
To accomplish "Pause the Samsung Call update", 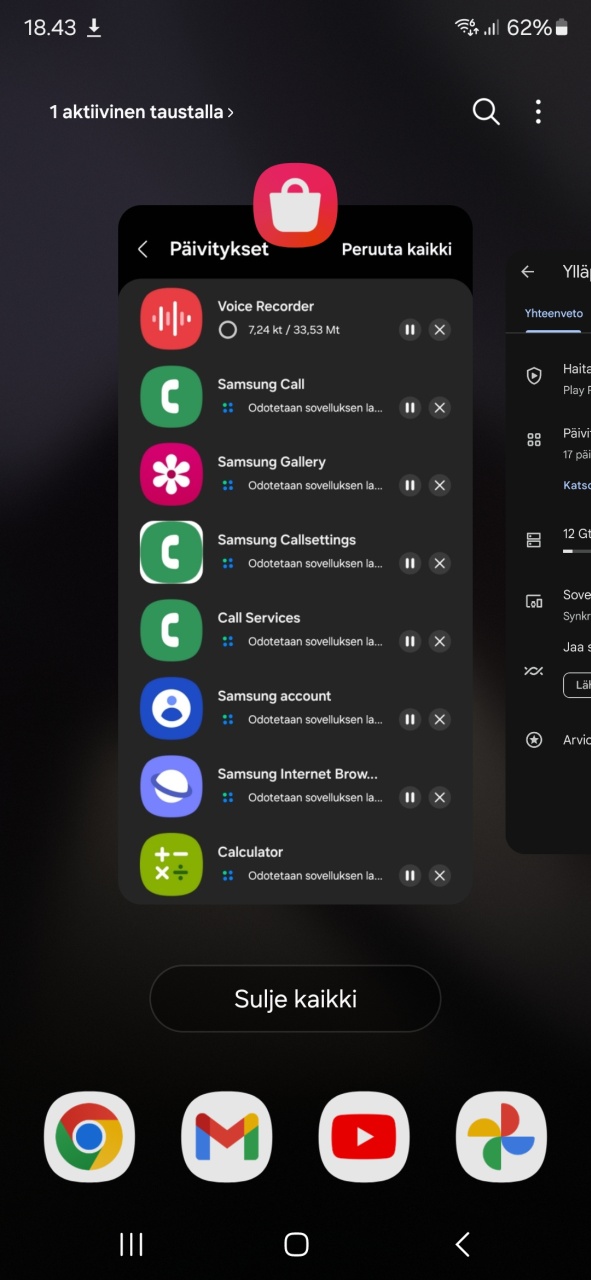I will [x=409, y=407].
